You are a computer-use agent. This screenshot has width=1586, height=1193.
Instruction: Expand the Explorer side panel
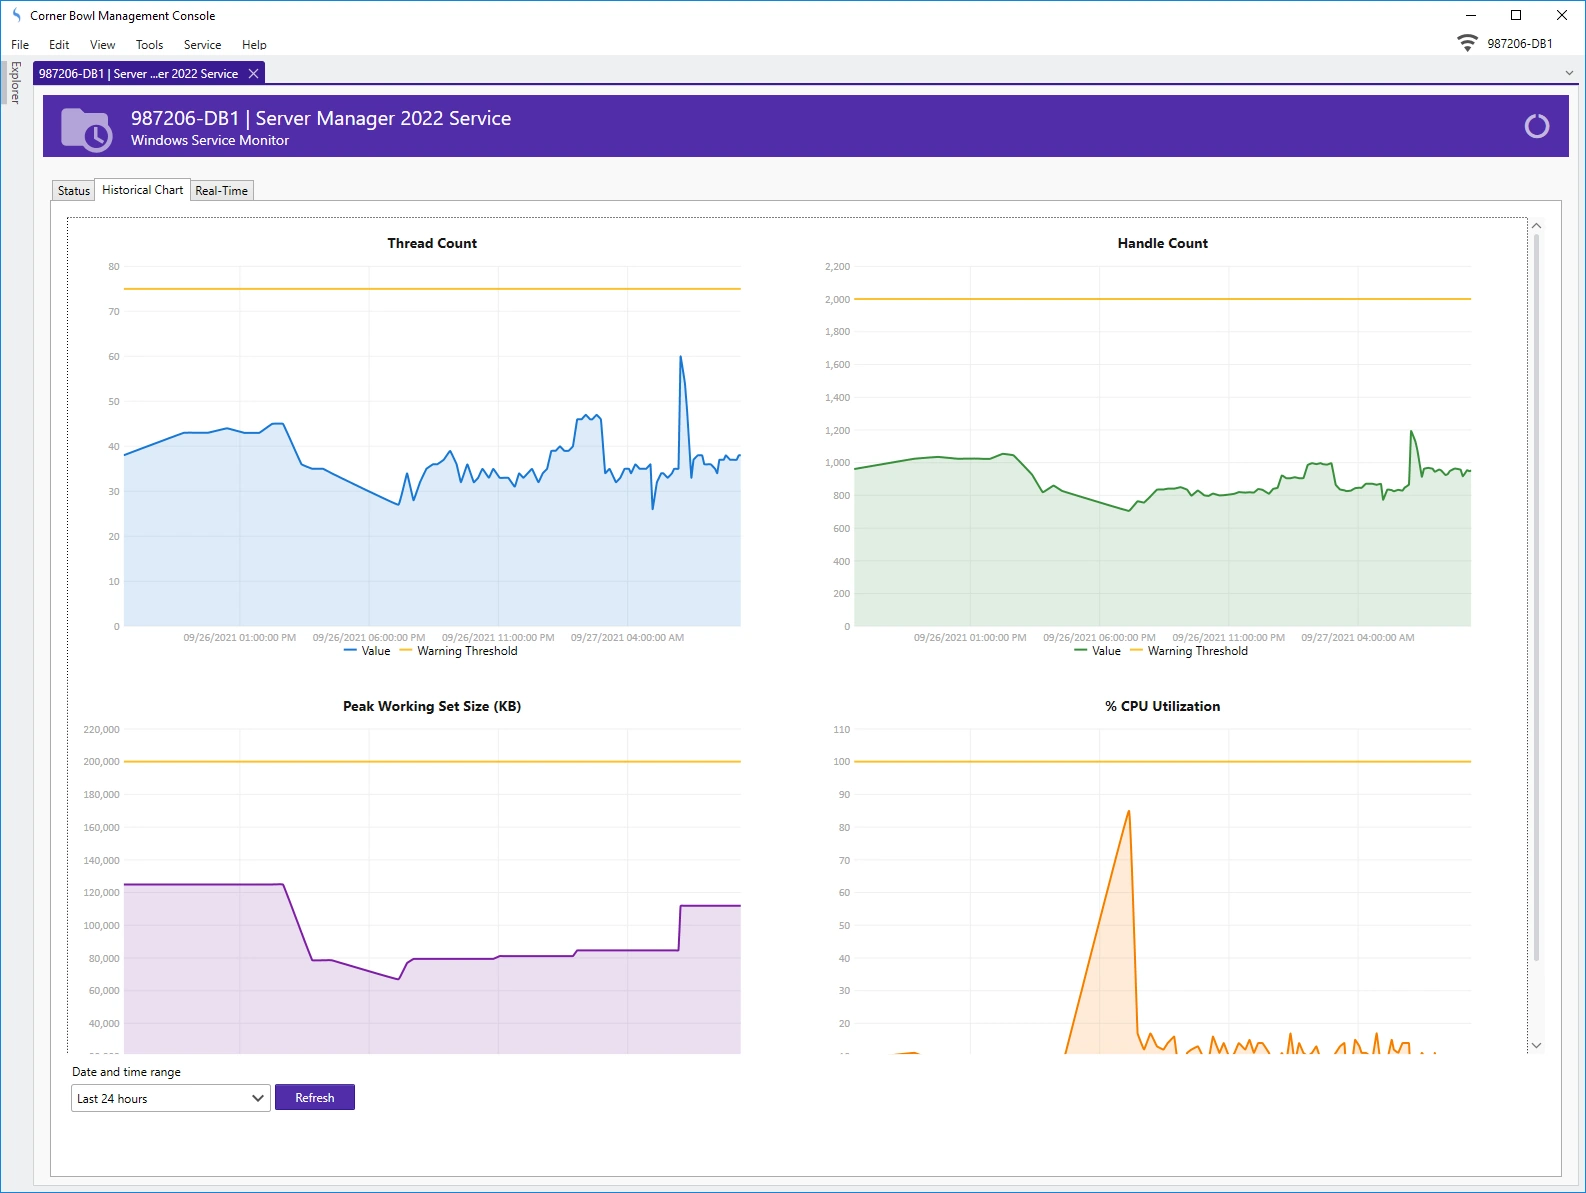pyautogui.click(x=15, y=82)
